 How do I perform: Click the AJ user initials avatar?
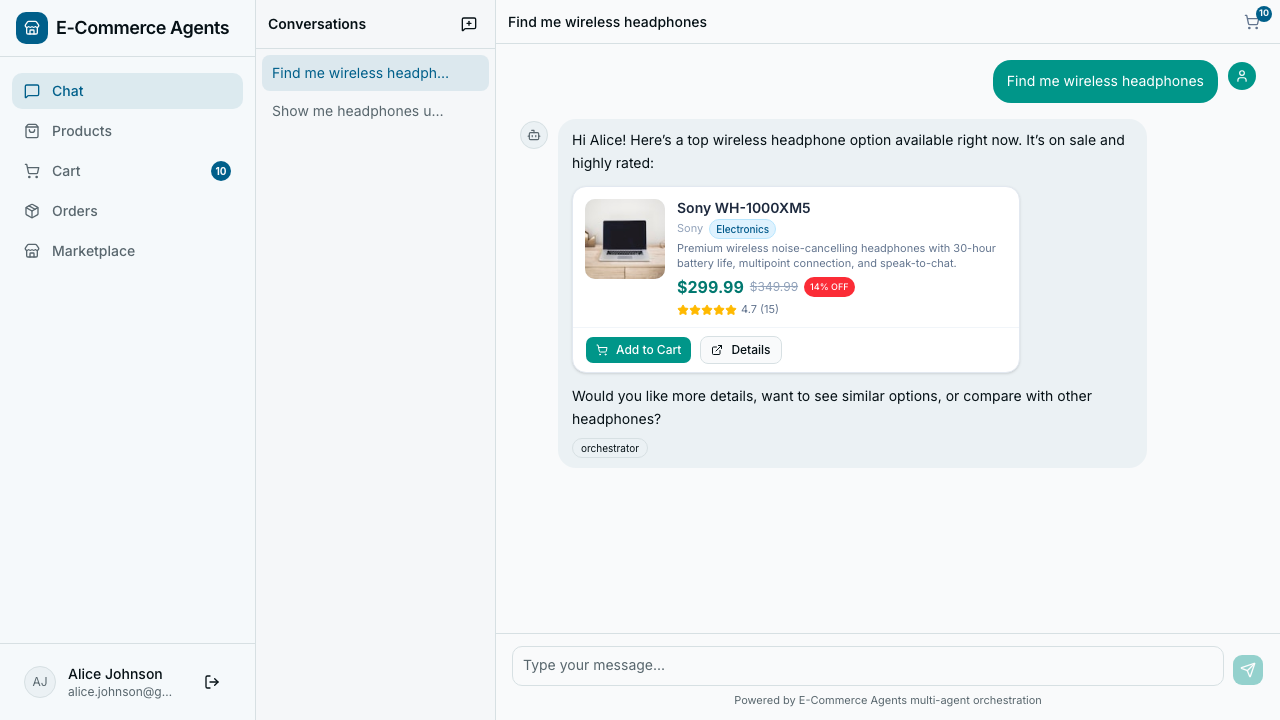point(40,682)
